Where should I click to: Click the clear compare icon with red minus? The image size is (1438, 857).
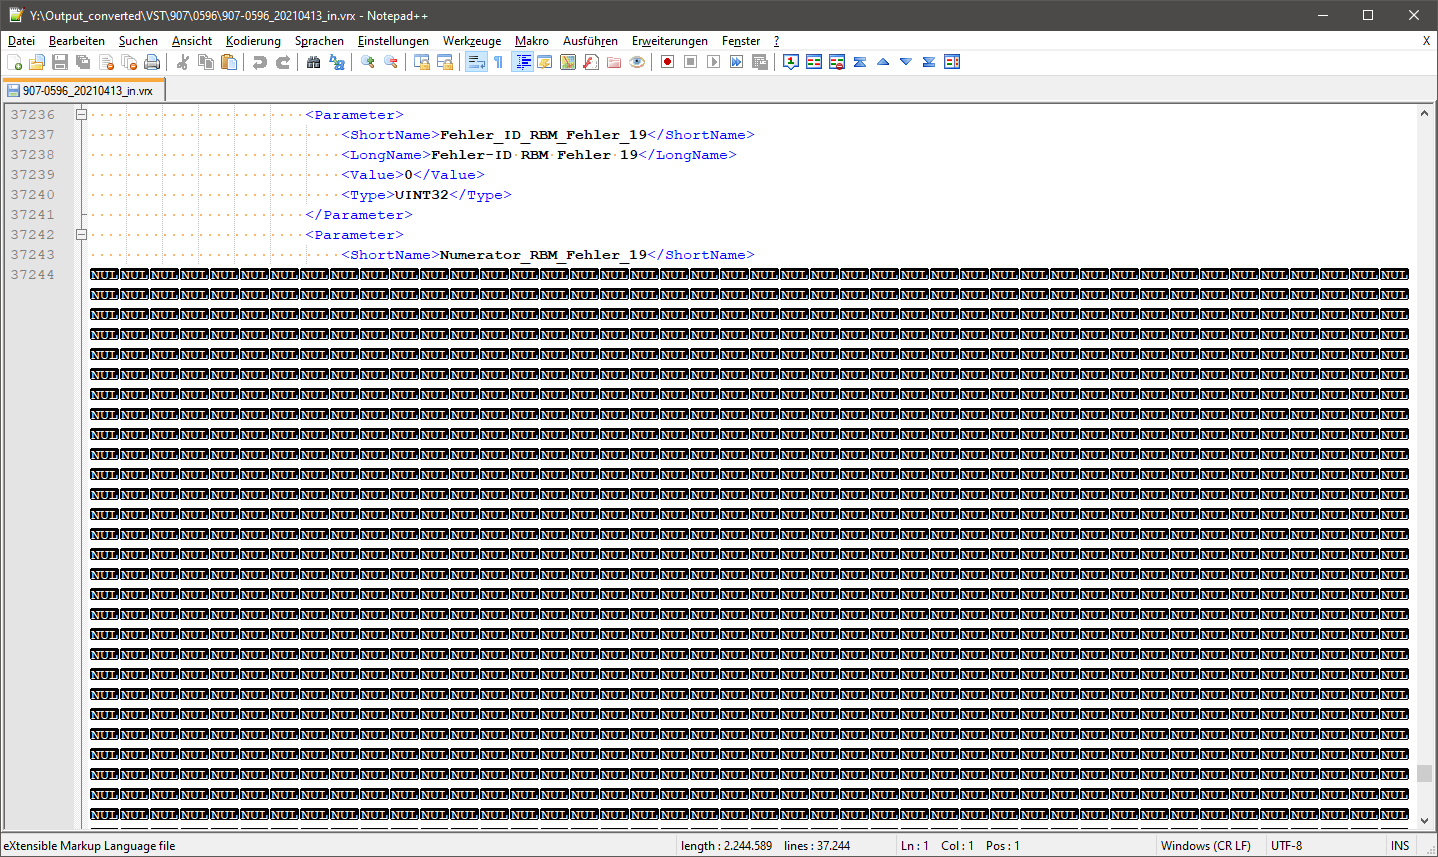837,62
